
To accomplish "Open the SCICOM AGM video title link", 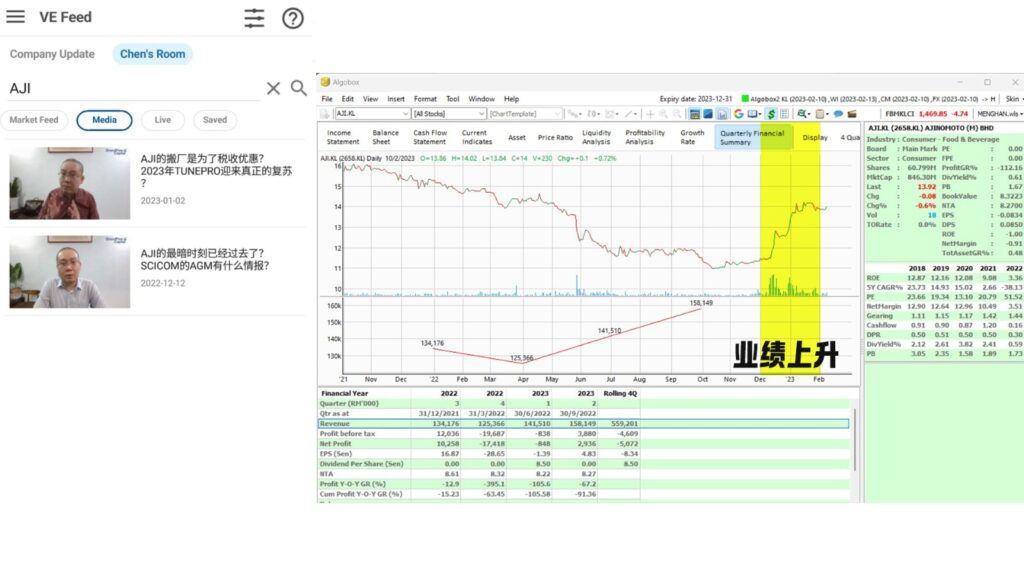I will point(204,259).
